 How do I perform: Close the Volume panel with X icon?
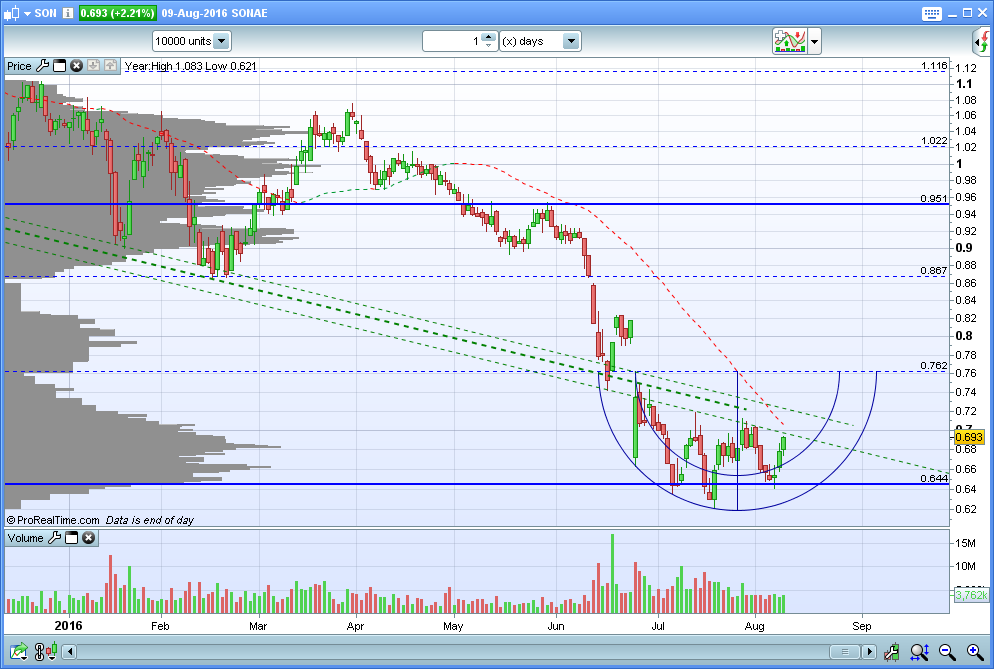pyautogui.click(x=89, y=538)
